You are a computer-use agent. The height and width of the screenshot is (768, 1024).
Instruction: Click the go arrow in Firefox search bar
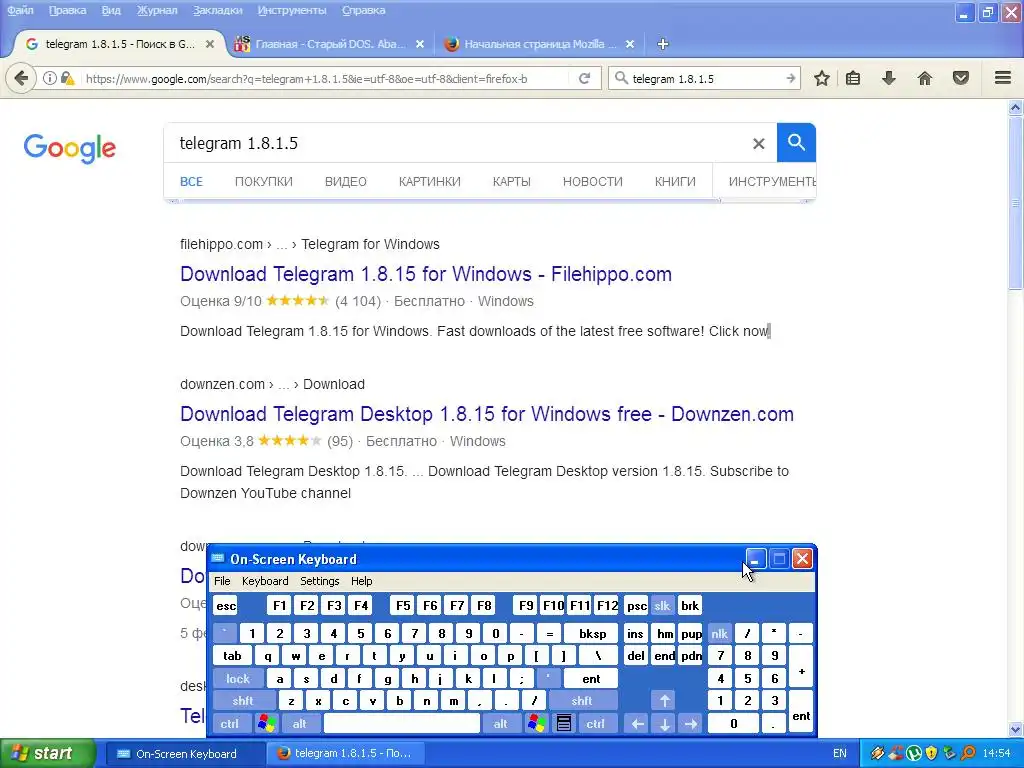pyautogui.click(x=791, y=78)
